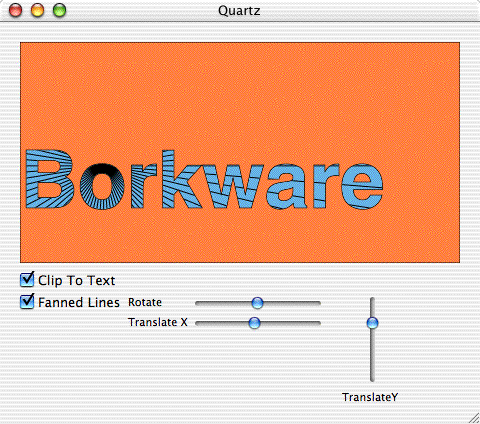Click left end of Translate X track
480x424 pixels.
pyautogui.click(x=198, y=323)
